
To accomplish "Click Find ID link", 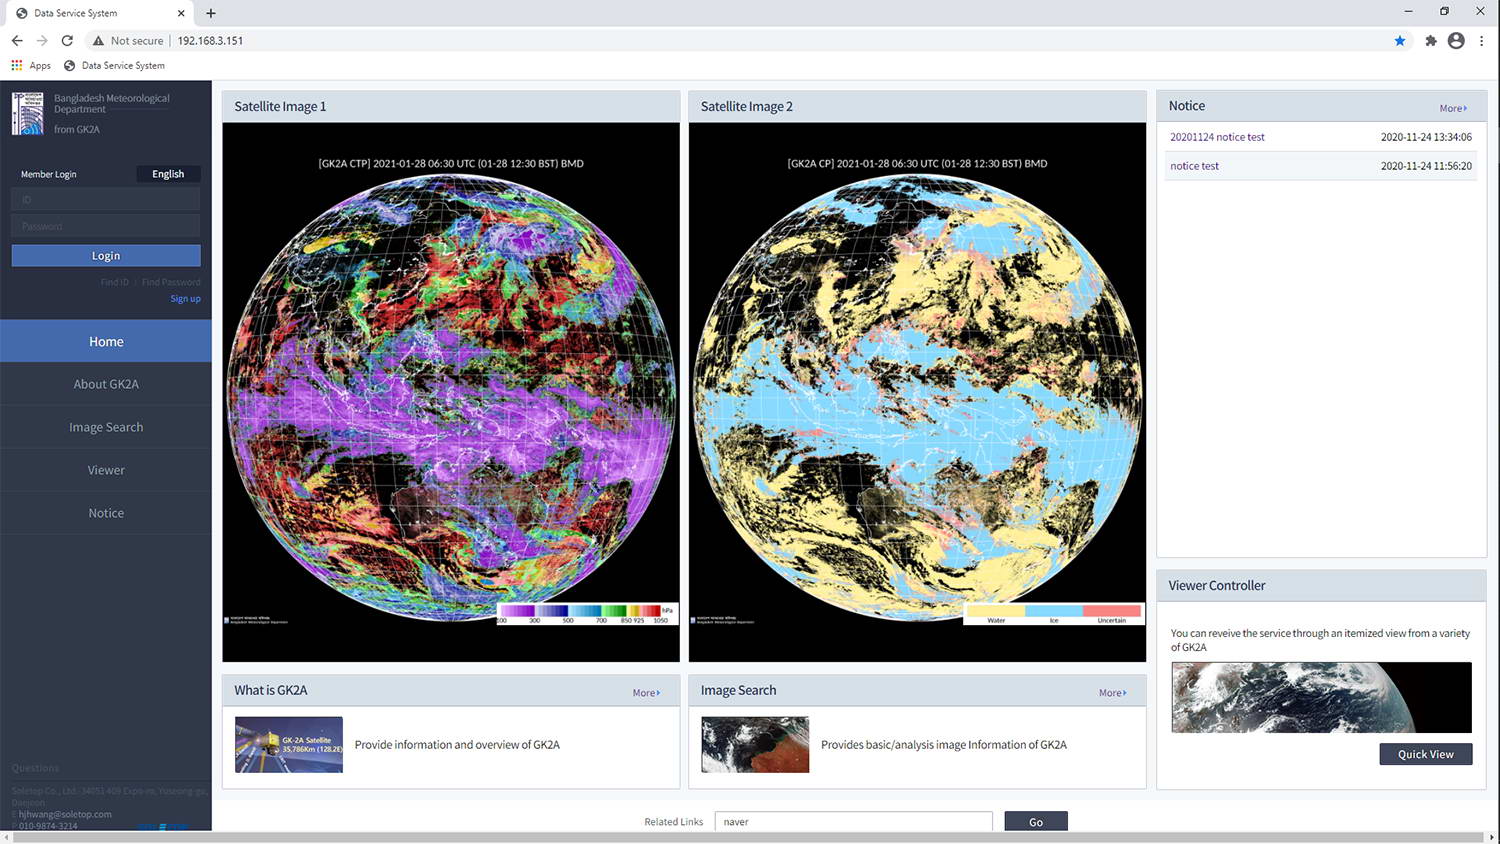I will pos(114,283).
